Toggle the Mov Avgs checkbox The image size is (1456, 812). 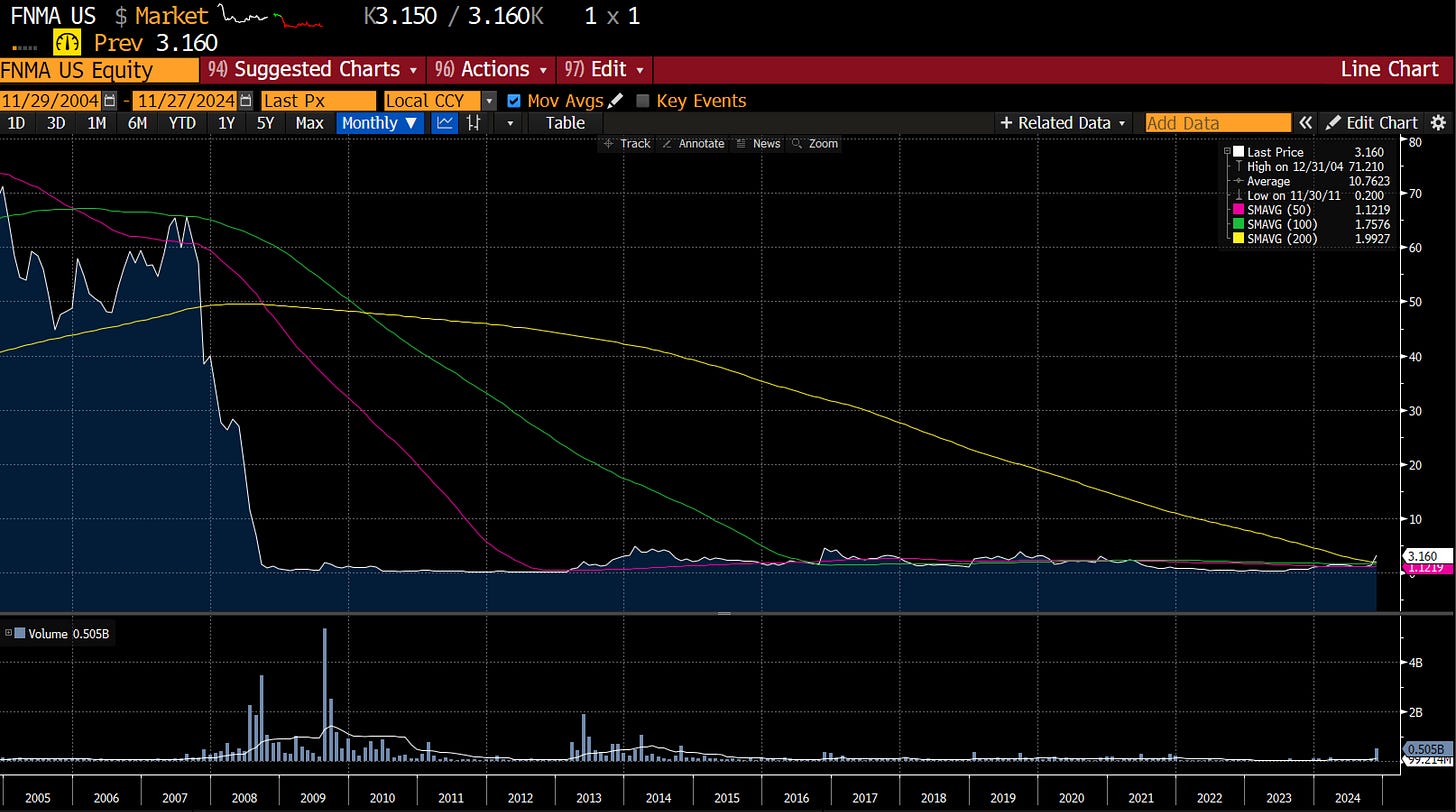click(x=514, y=101)
